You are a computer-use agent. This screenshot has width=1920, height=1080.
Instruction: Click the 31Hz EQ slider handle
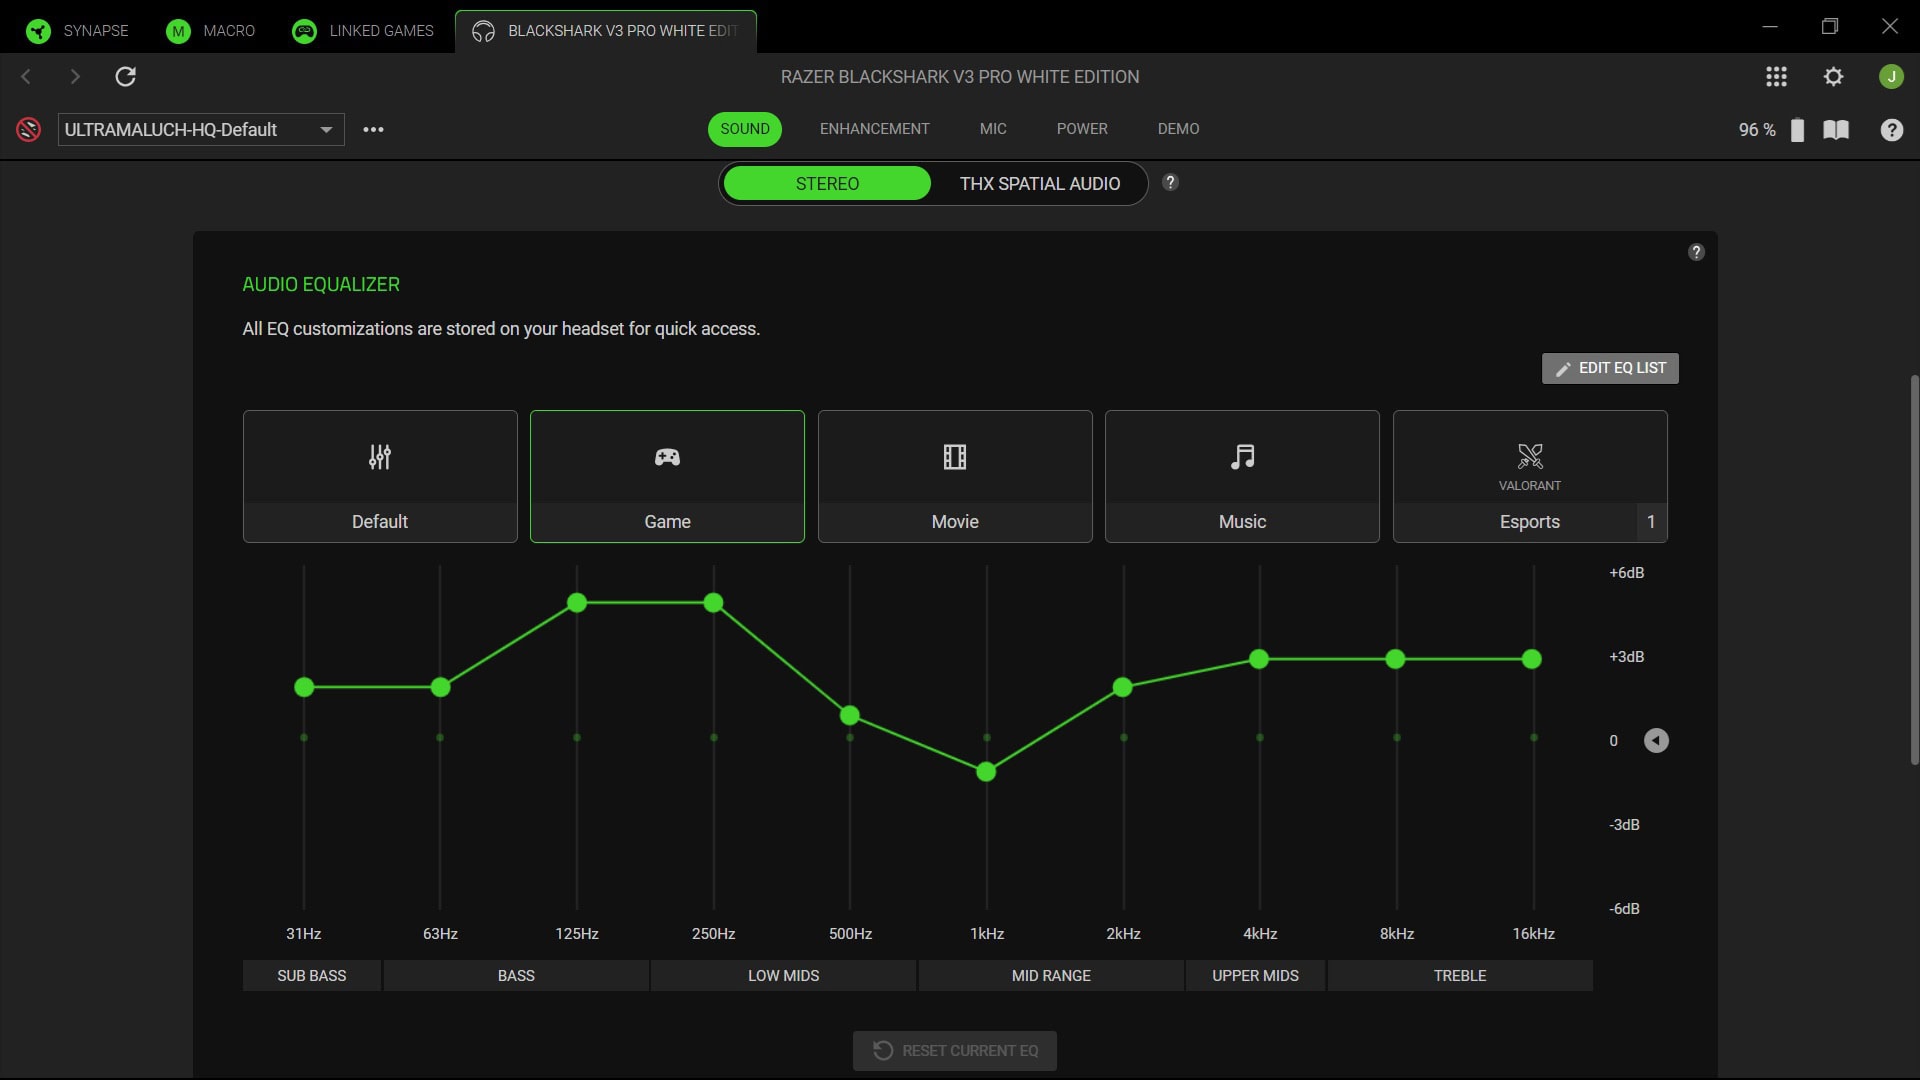[x=304, y=687]
